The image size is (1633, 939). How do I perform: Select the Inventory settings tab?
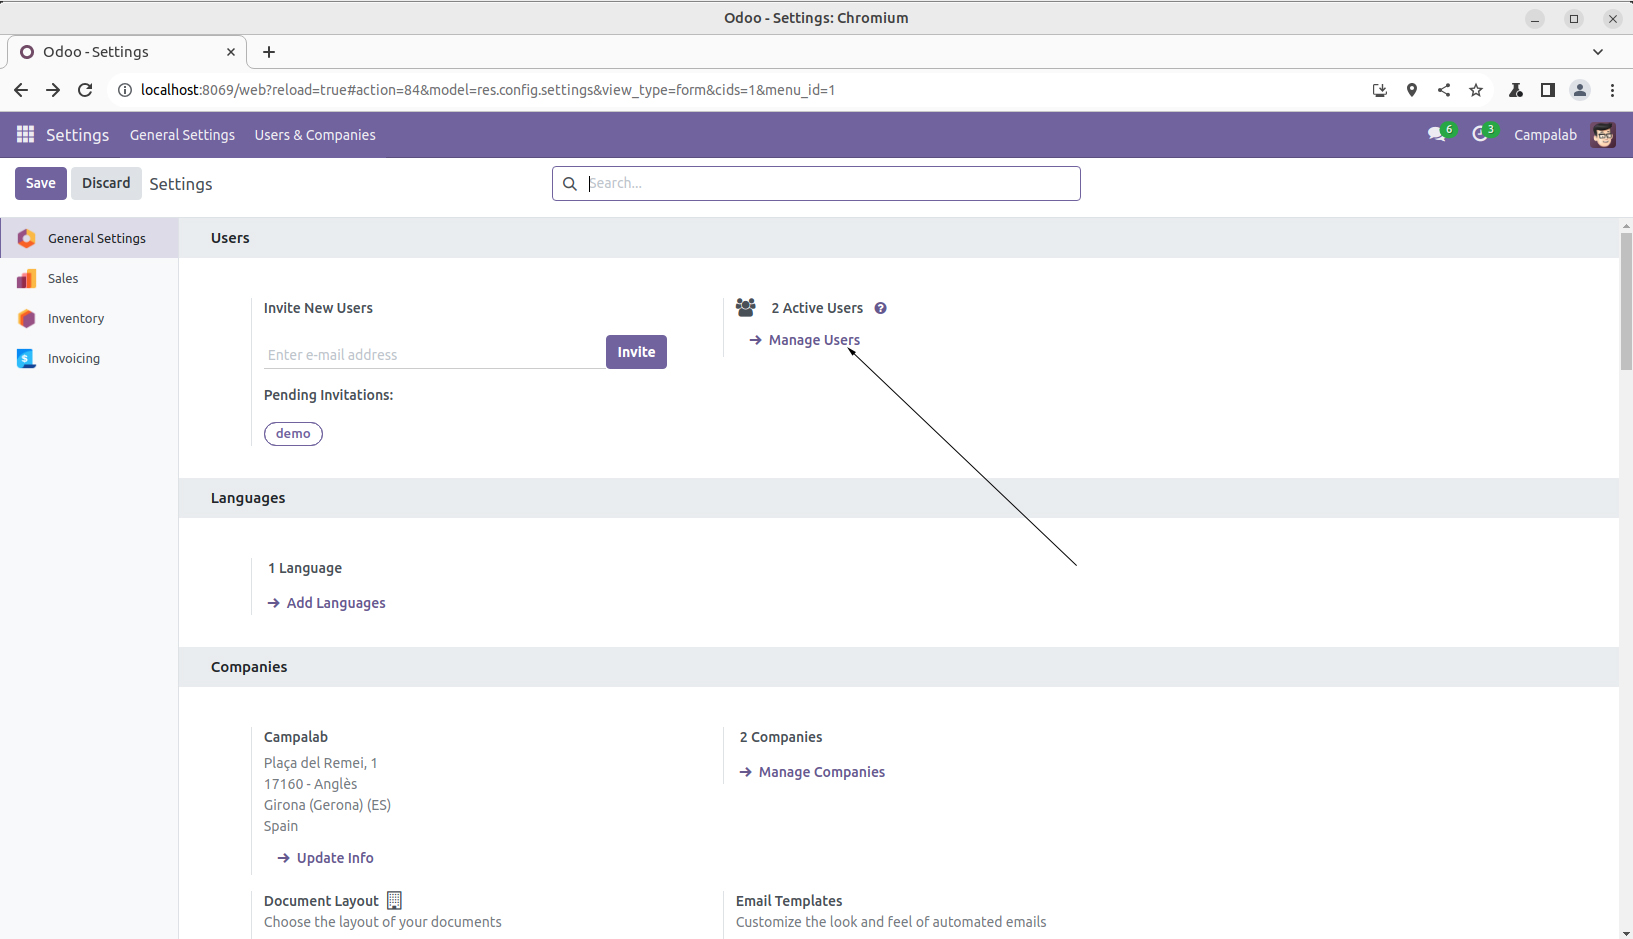click(x=76, y=319)
